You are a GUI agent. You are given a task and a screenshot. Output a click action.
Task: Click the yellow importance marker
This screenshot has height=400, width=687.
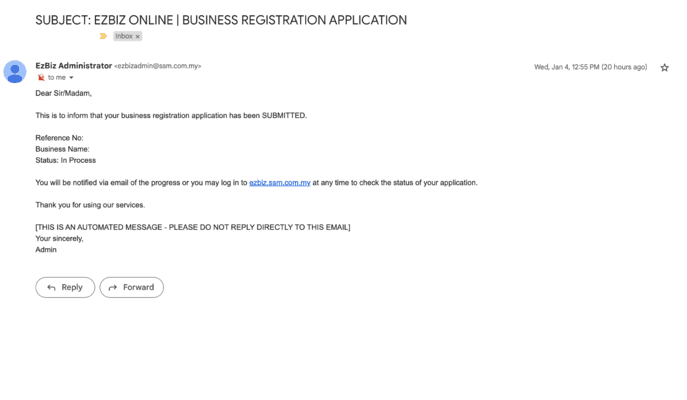[x=103, y=36]
